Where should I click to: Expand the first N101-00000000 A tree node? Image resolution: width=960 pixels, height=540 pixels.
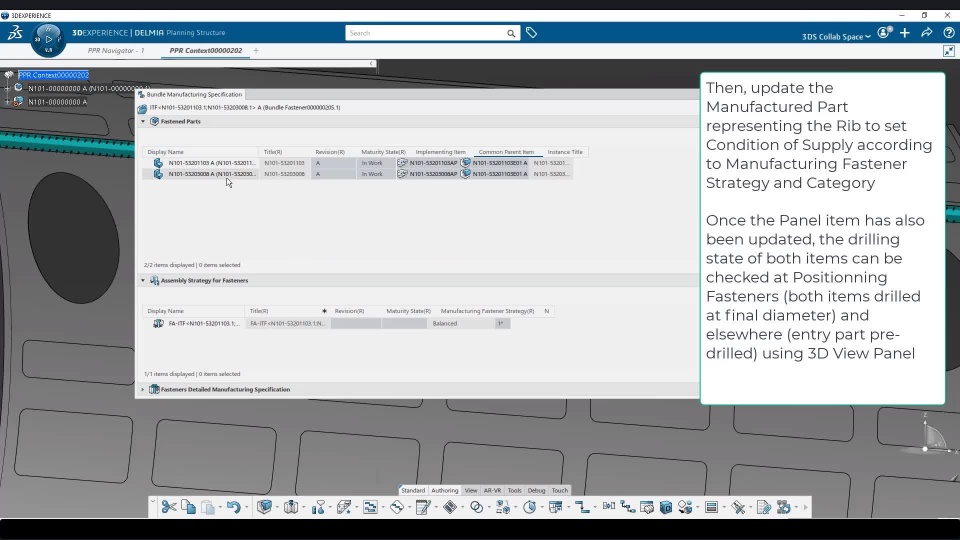click(x=7, y=88)
